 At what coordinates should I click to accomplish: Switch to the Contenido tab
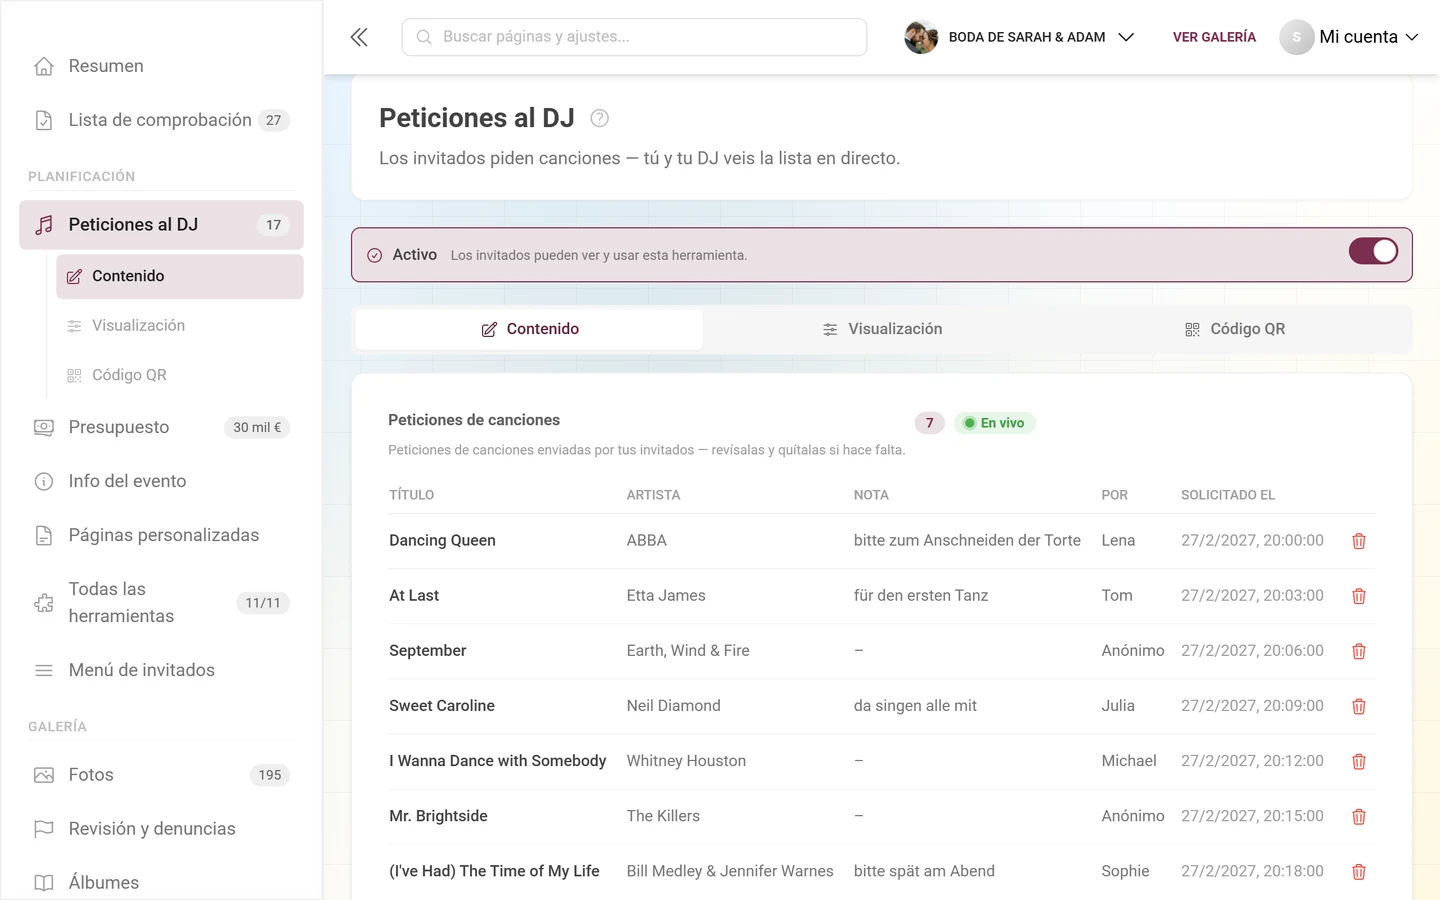pyautogui.click(x=529, y=329)
